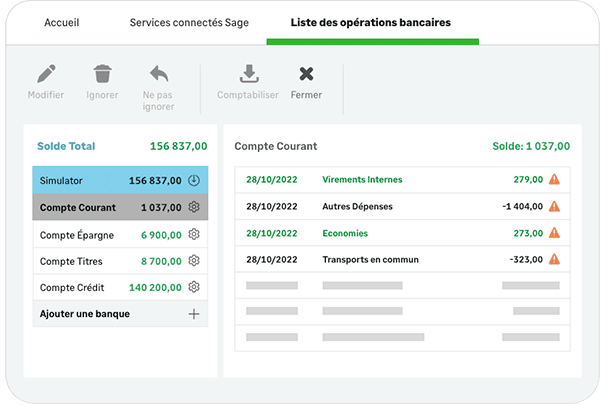
Task: Click the Simulator download circle icon
Action: pyautogui.click(x=194, y=181)
